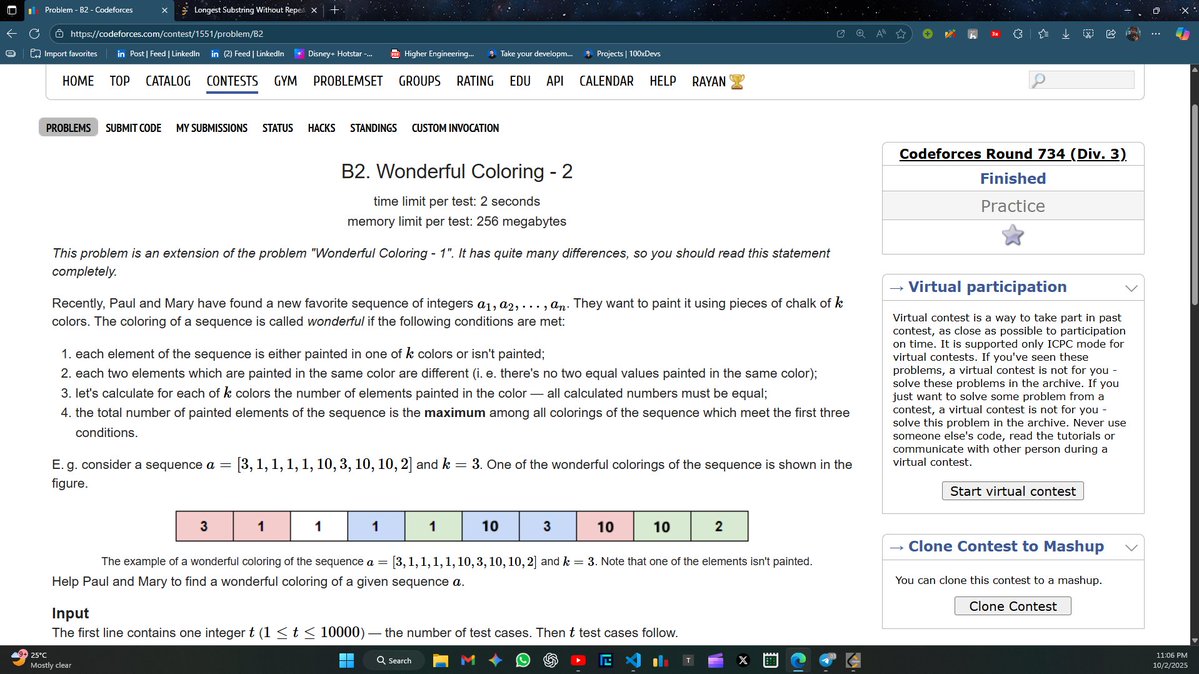Click the browser address bar URL
This screenshot has height=674, width=1199.
167,34
